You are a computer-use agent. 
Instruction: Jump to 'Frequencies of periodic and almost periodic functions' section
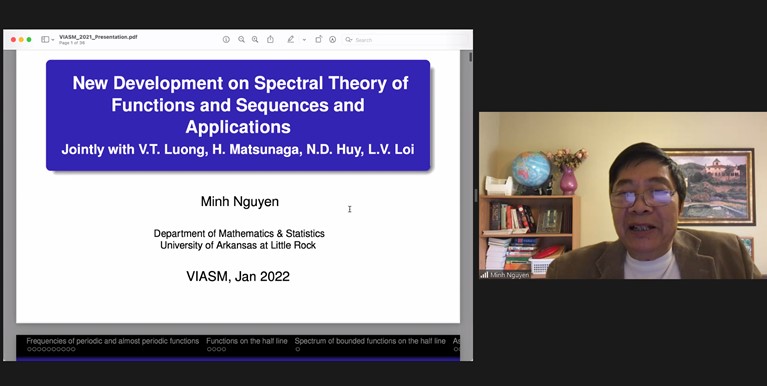pyautogui.click(x=113, y=341)
